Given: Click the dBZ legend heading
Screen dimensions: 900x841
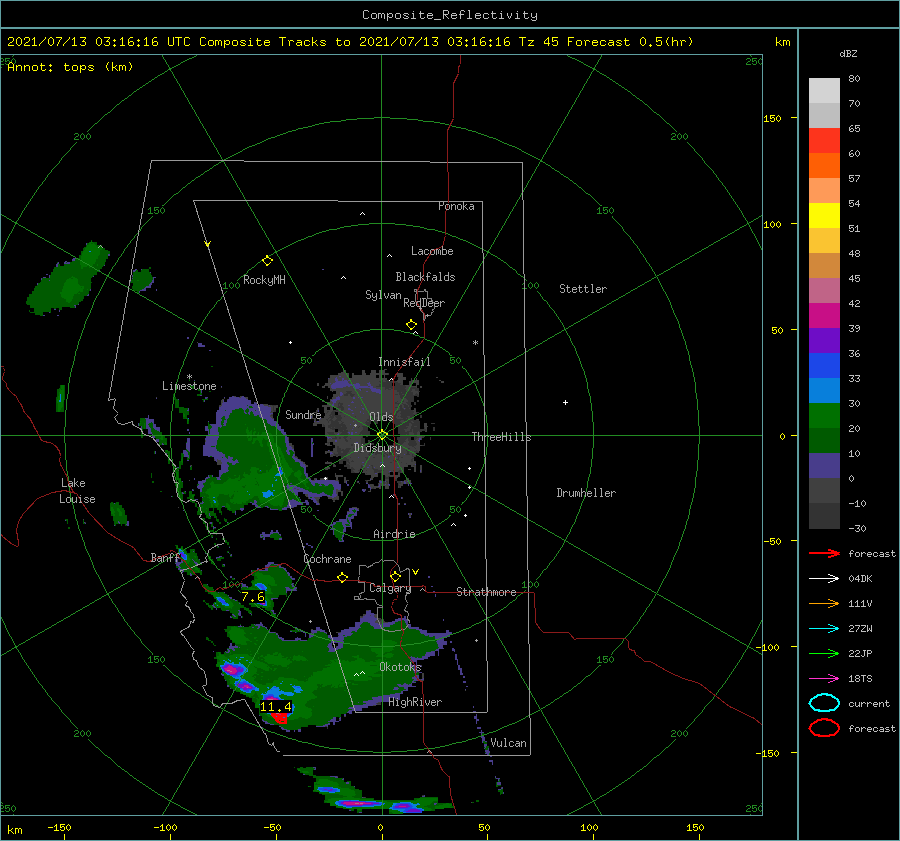Looking at the screenshot, I should click(x=848, y=53).
